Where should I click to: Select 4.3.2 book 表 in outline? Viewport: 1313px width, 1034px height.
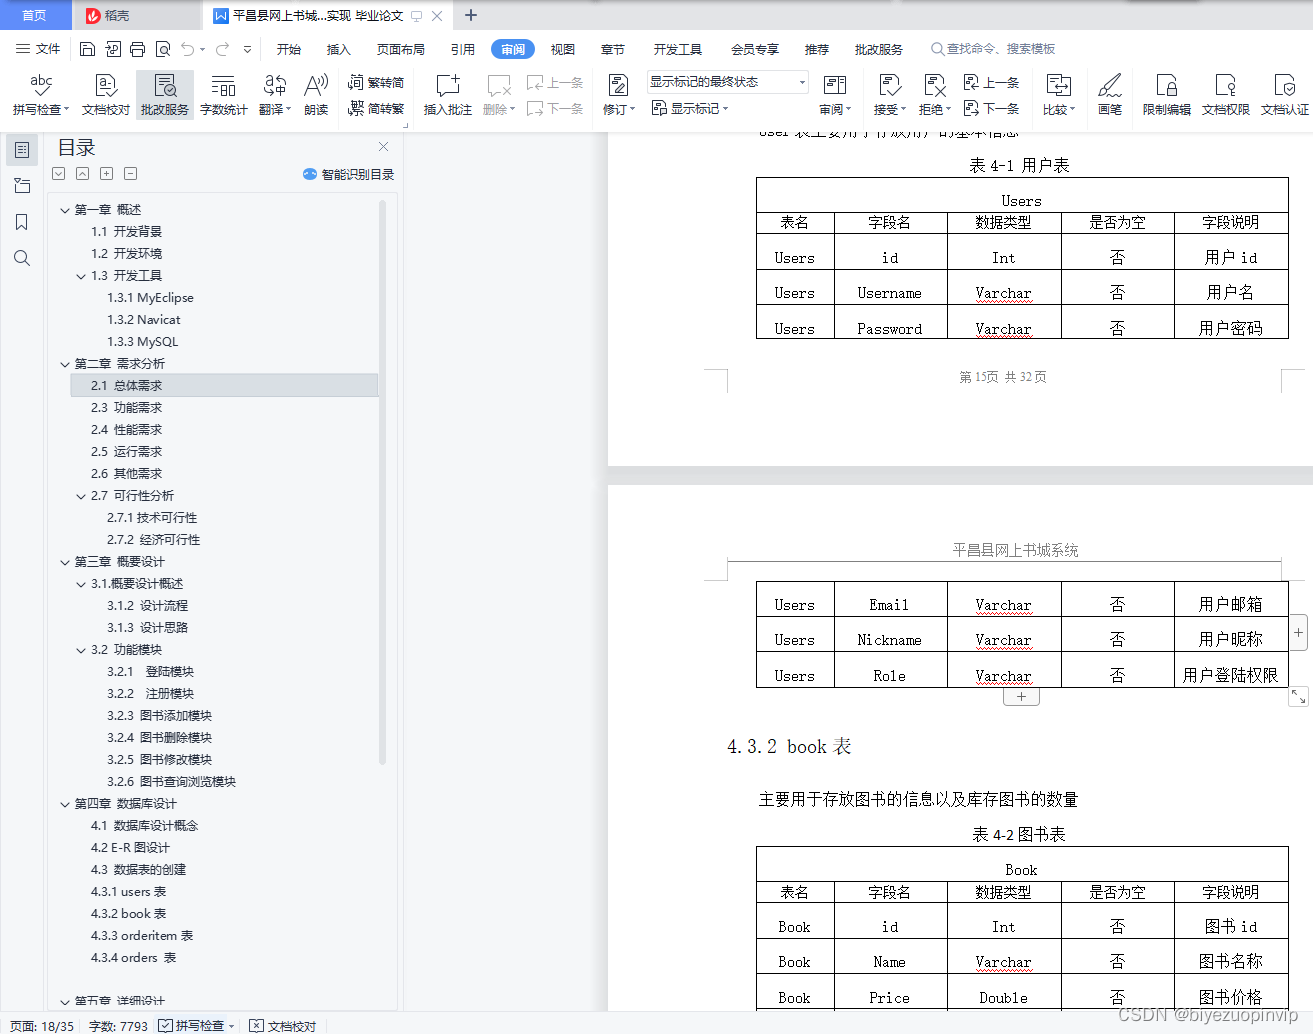[128, 914]
